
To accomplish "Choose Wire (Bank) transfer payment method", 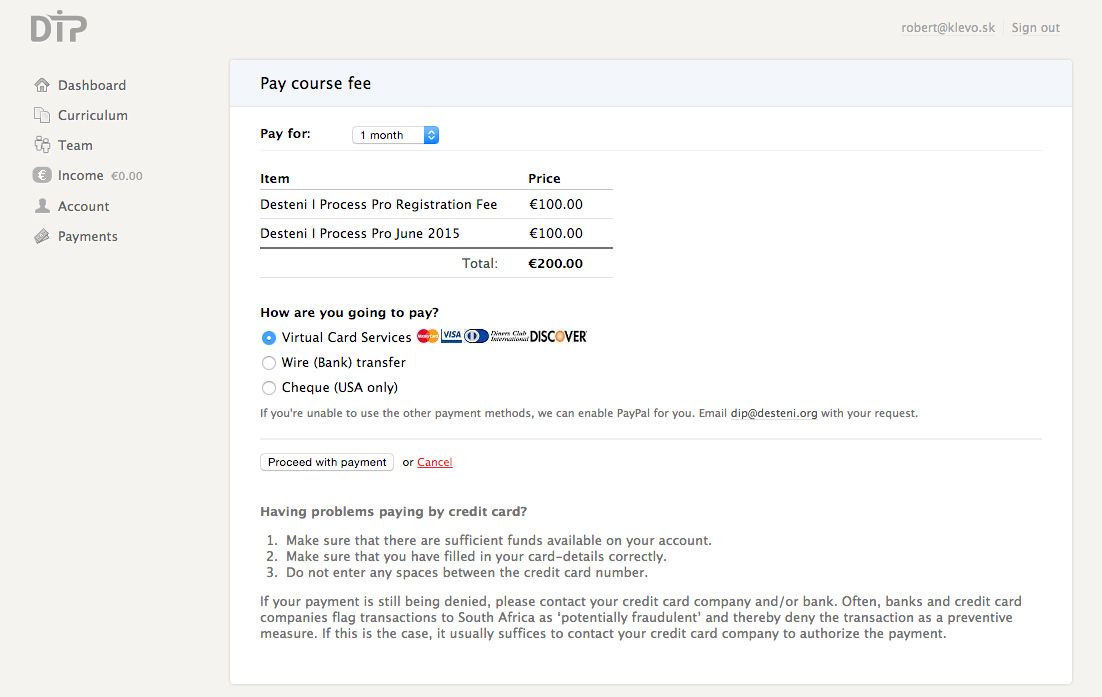I will click(268, 362).
